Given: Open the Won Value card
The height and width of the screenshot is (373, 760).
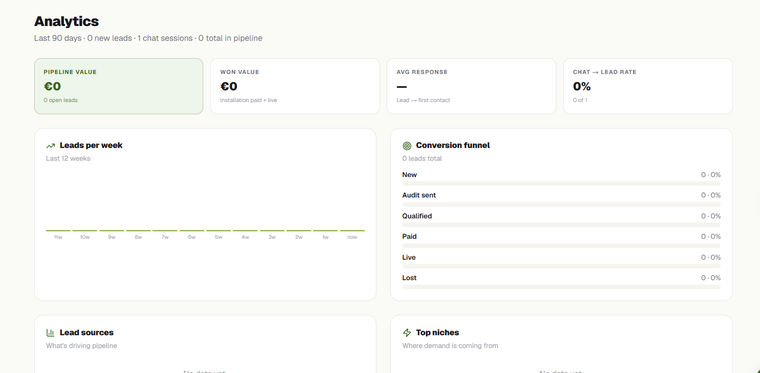Looking at the screenshot, I should pos(295,86).
